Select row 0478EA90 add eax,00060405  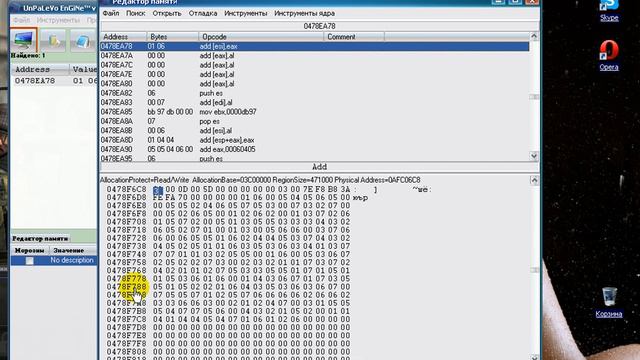(315, 150)
